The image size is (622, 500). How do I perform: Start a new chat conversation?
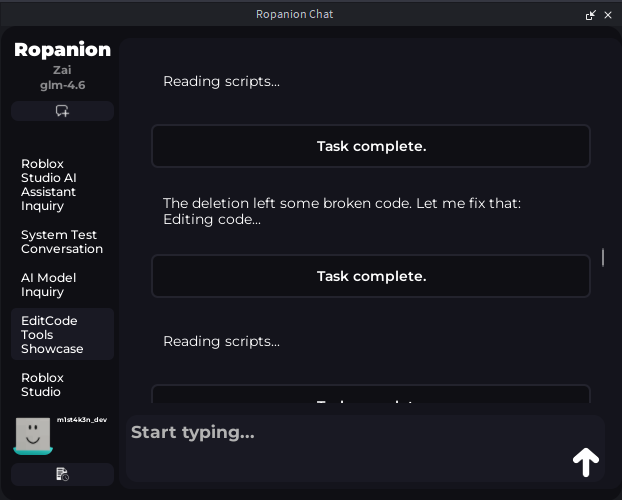point(62,111)
